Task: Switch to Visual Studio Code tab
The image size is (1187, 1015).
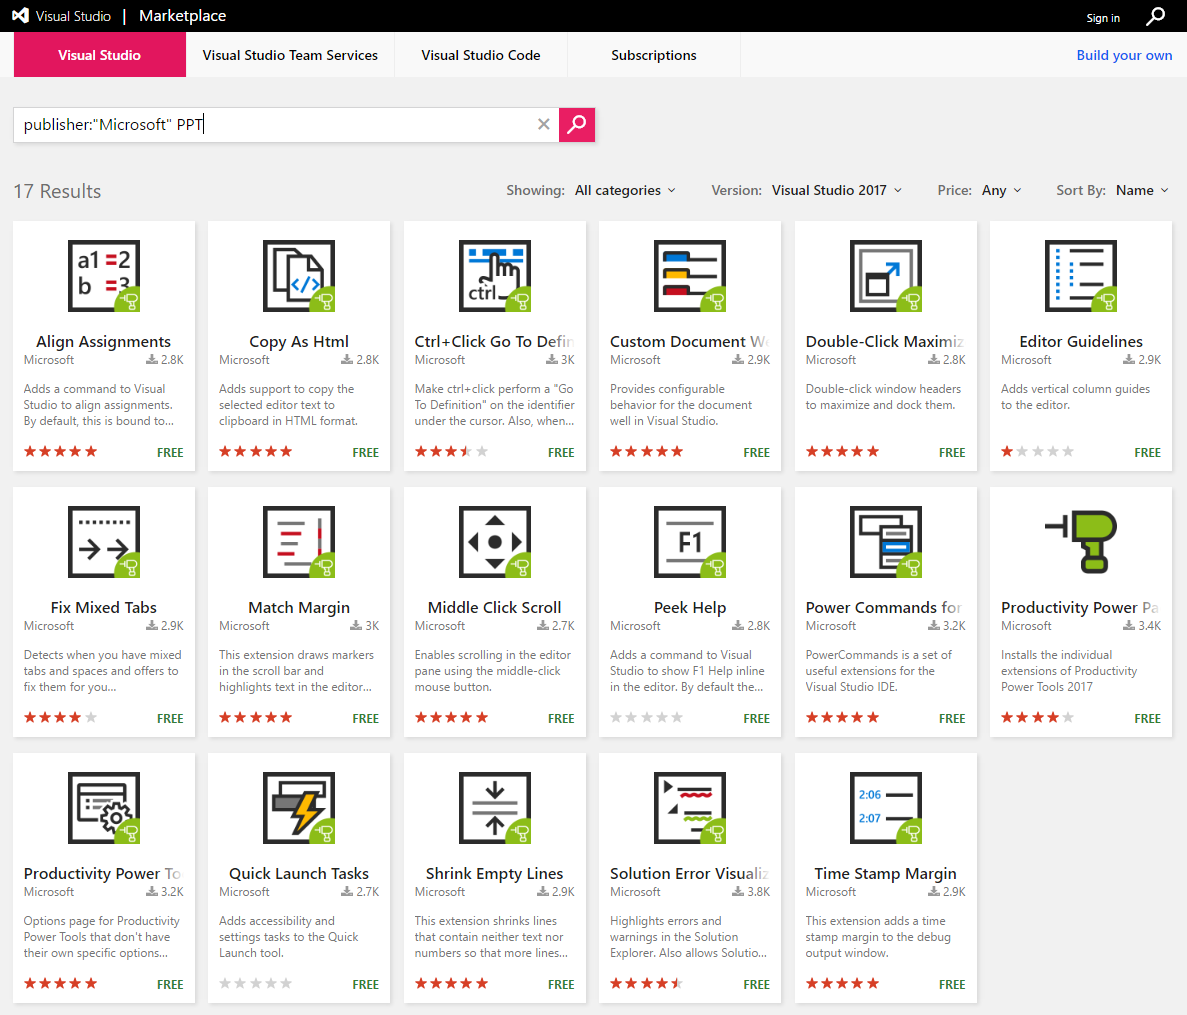Action: (x=481, y=54)
